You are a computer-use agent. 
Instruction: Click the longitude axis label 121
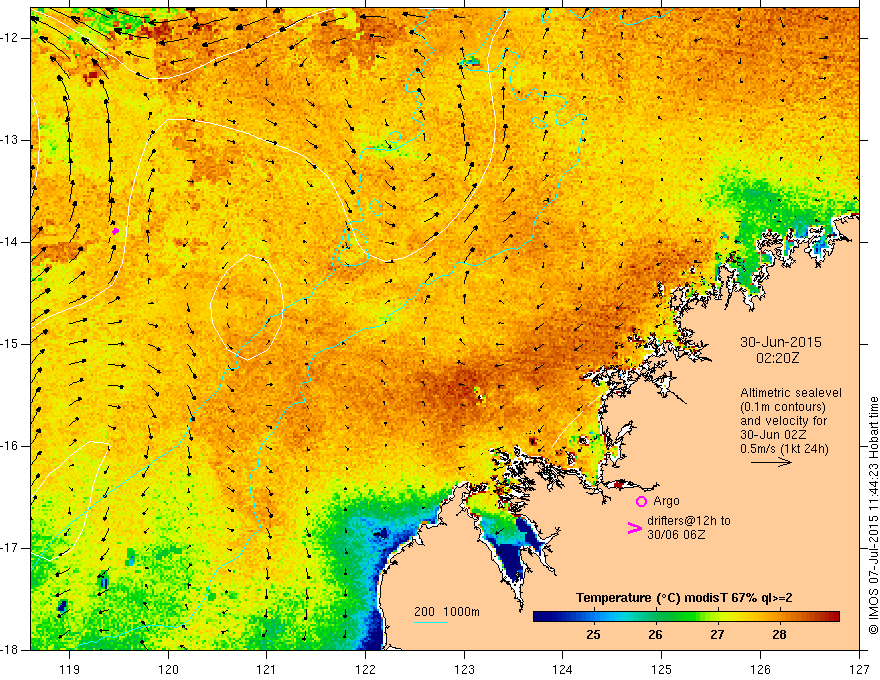coord(267,669)
